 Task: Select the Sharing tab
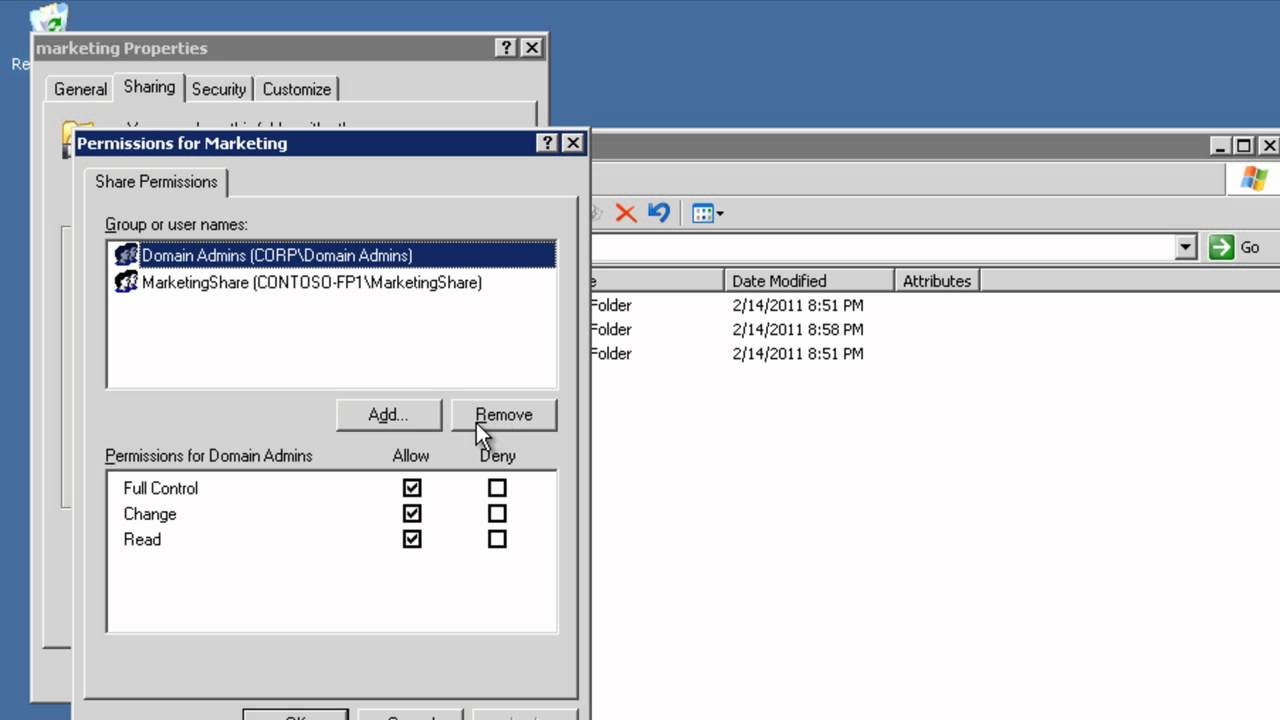[x=149, y=87]
